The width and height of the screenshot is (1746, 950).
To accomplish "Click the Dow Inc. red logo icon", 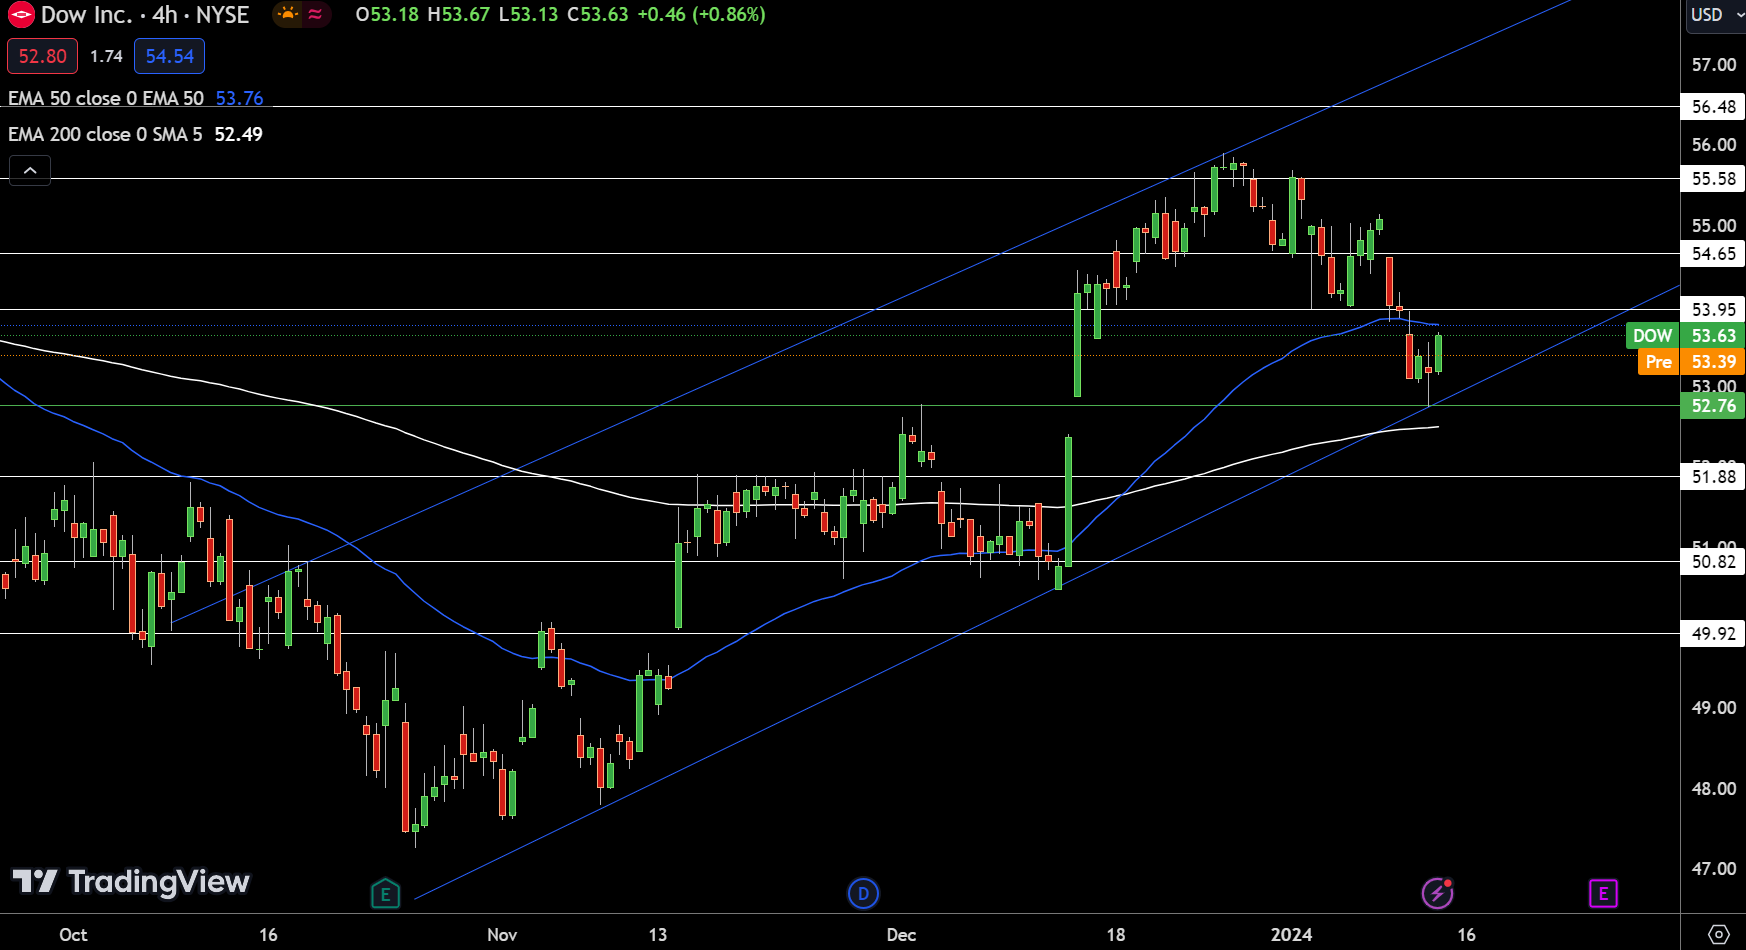I will click(21, 15).
